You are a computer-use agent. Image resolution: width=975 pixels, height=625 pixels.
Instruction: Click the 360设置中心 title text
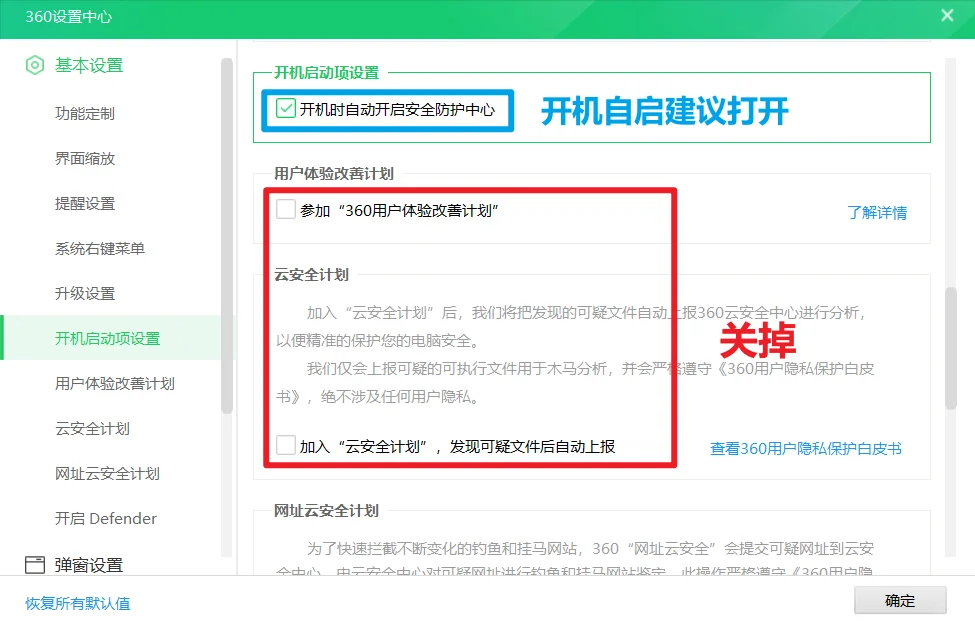68,16
